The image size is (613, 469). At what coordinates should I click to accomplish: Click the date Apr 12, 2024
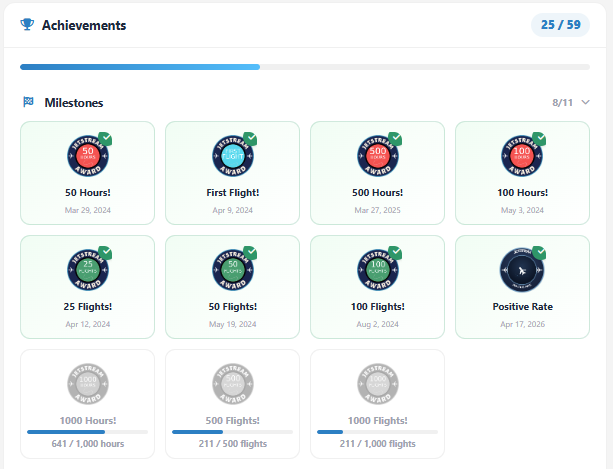(x=88, y=324)
